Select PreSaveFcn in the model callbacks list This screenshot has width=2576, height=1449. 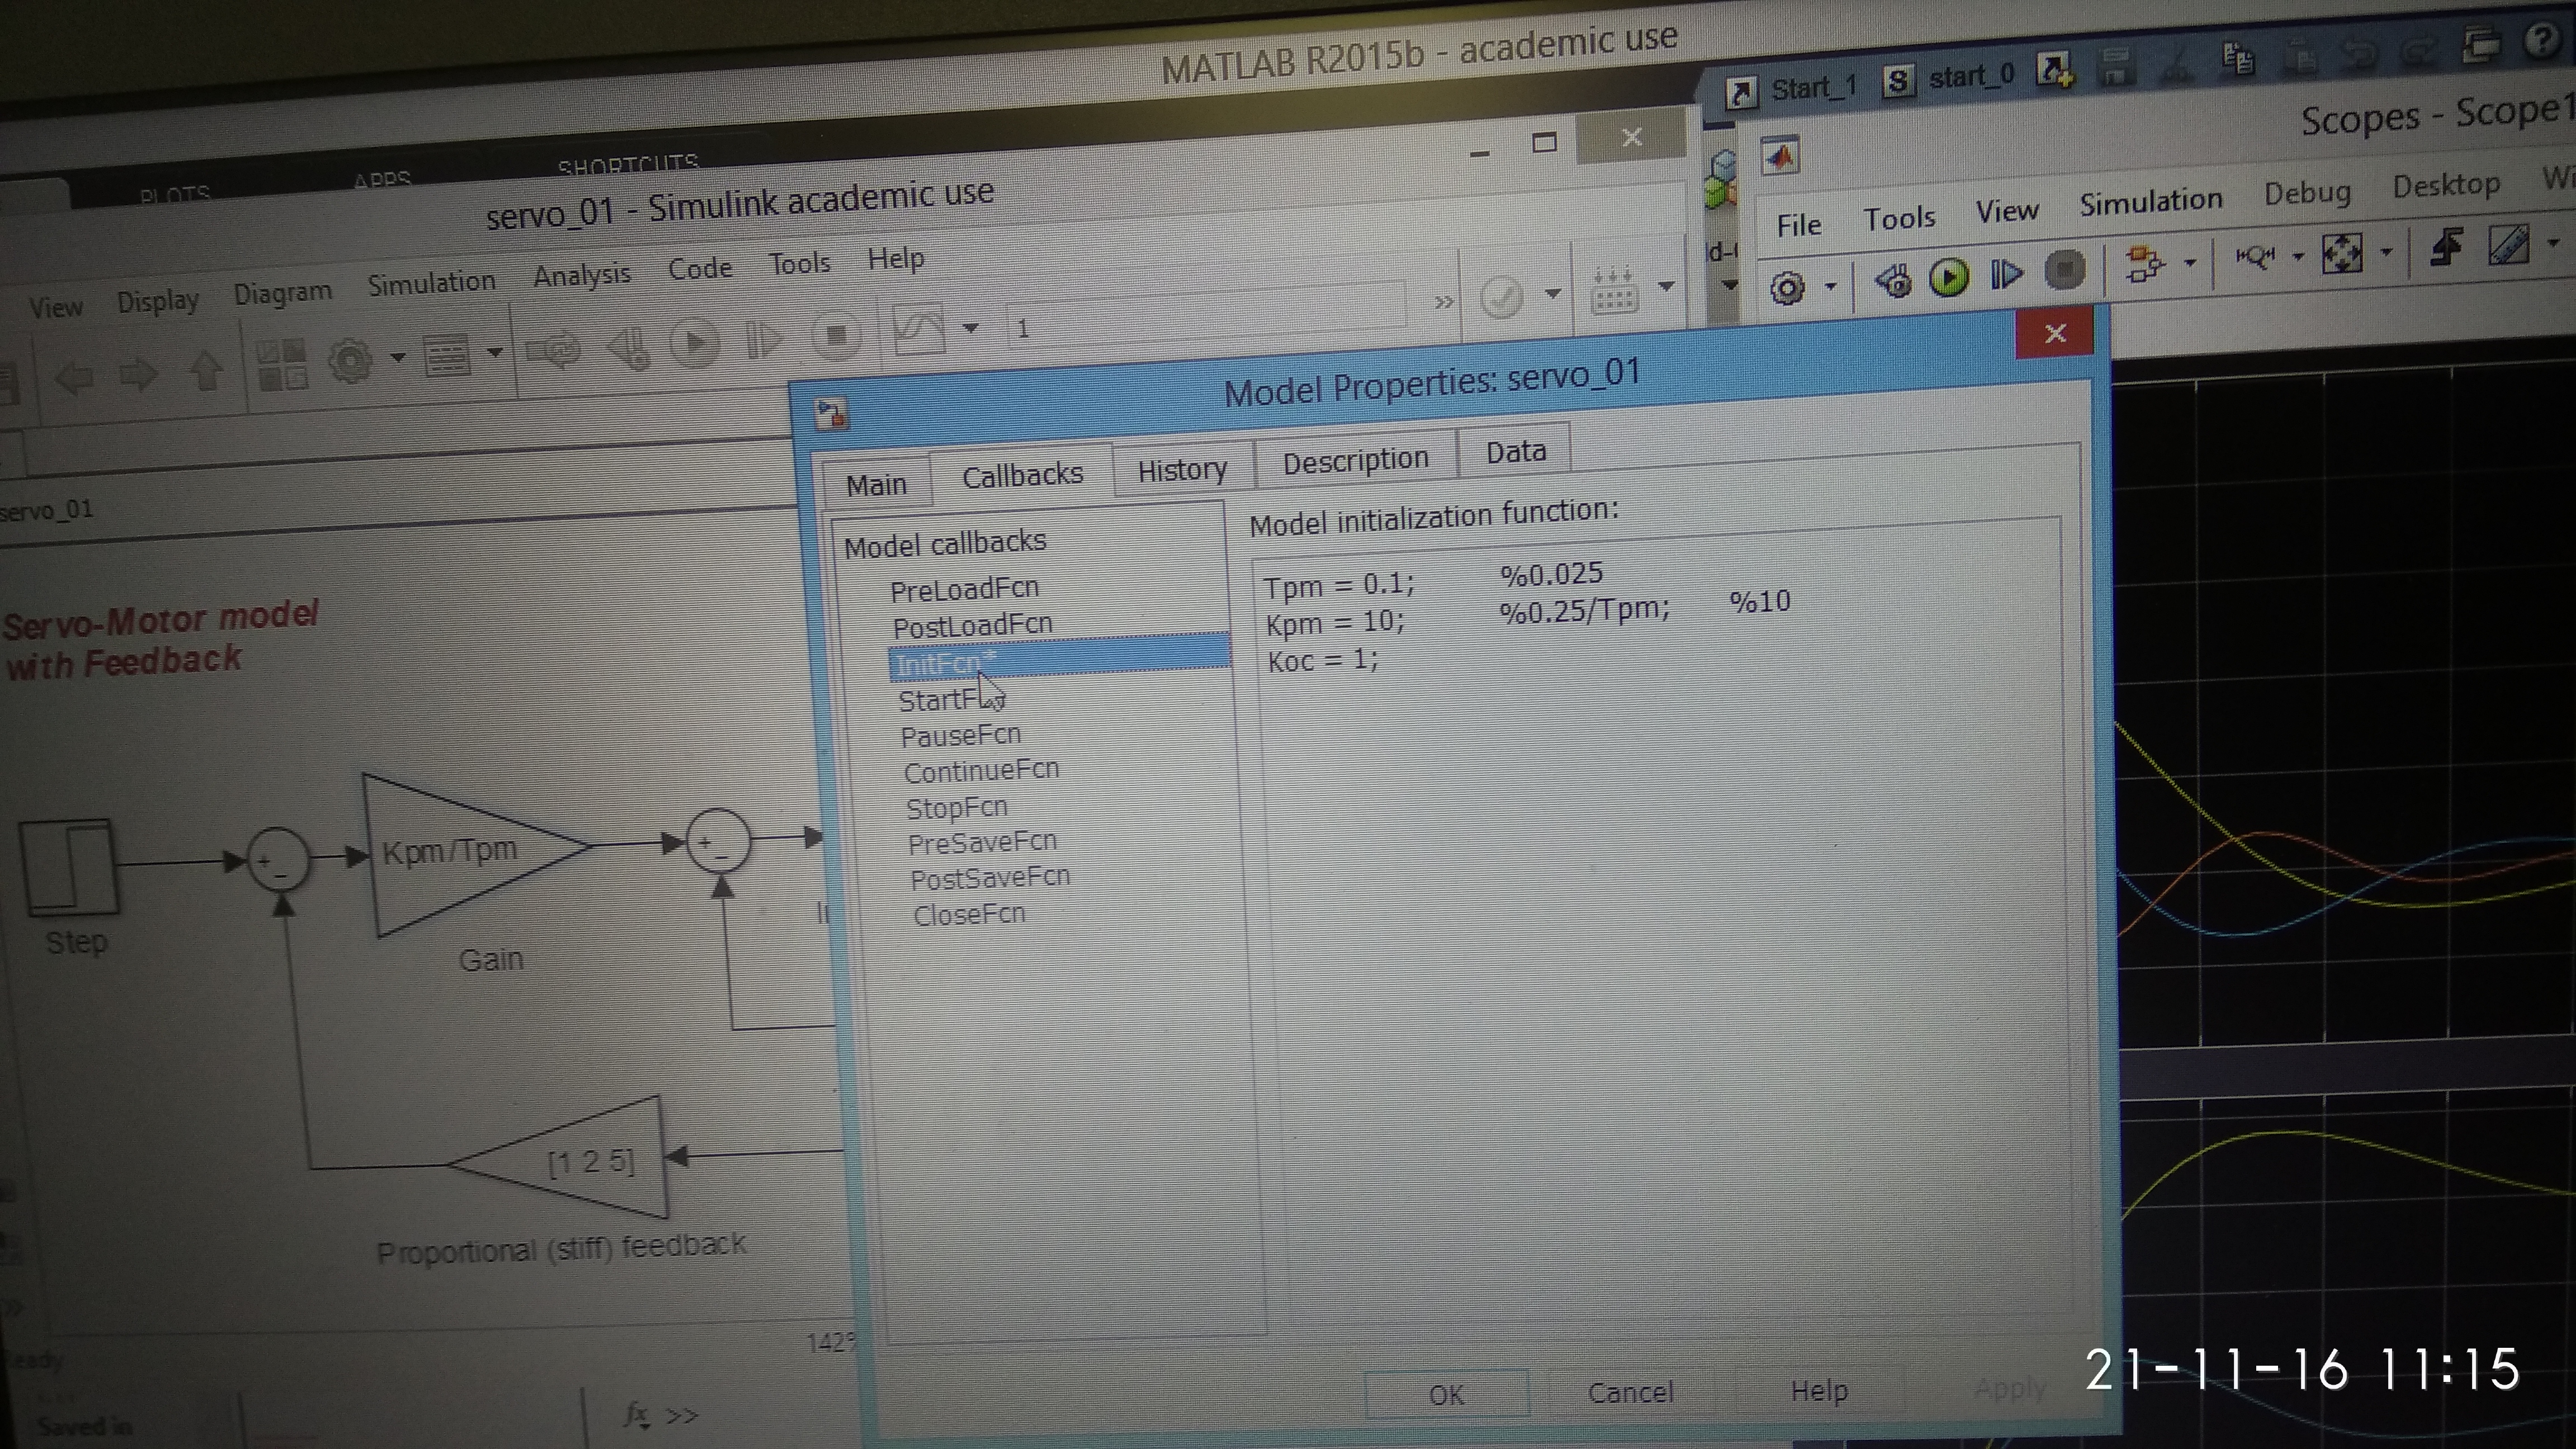coord(982,843)
